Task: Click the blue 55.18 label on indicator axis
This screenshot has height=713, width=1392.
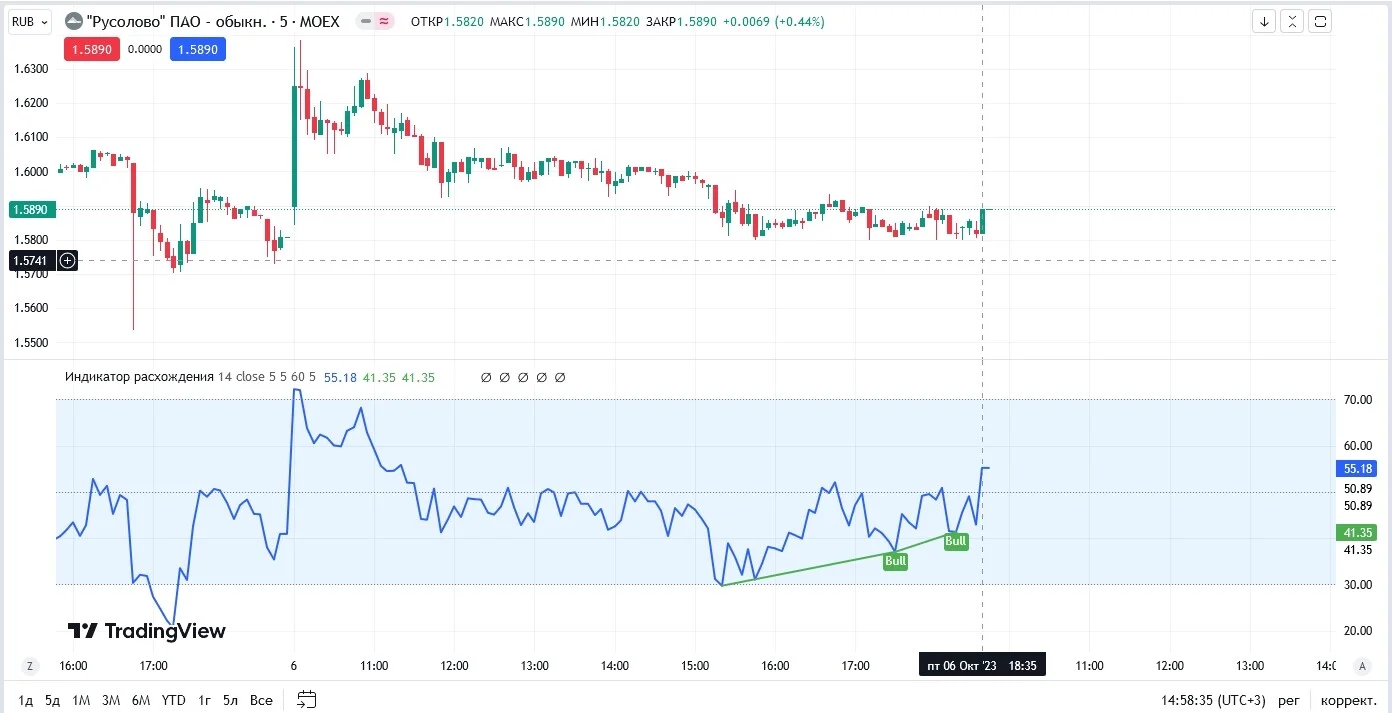Action: (x=1356, y=468)
